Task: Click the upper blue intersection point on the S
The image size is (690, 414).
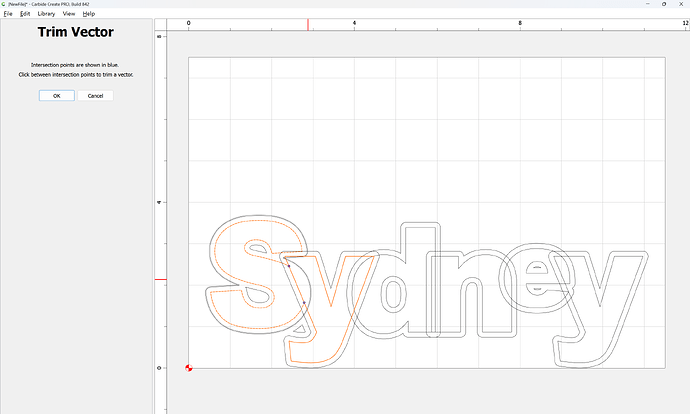Action: tap(288, 266)
